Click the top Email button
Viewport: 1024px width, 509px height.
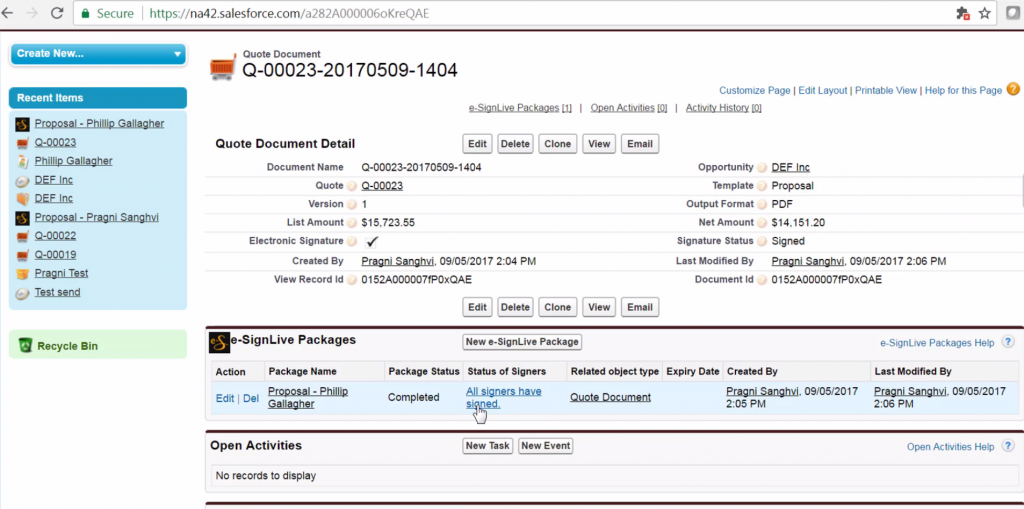pos(639,144)
